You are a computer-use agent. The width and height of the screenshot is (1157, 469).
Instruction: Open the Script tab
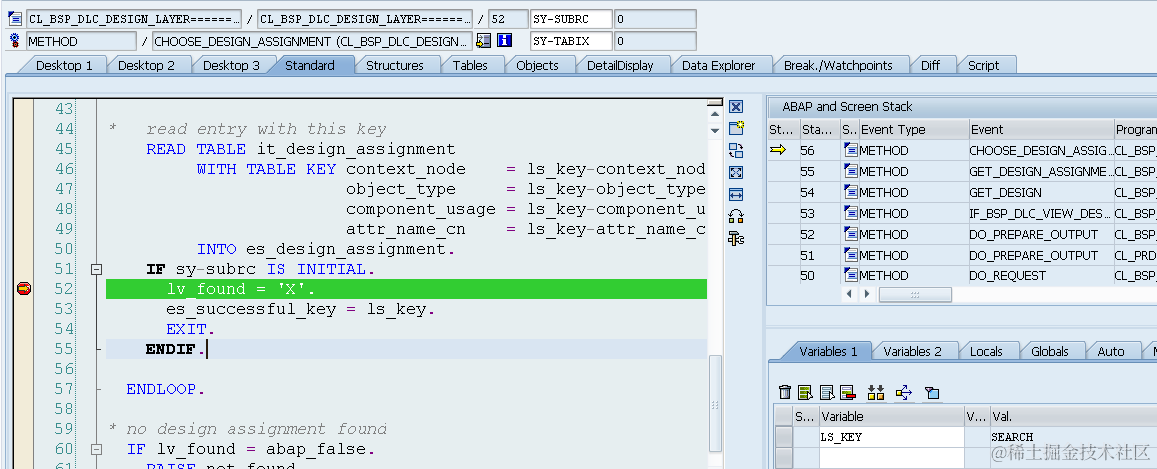[984, 65]
